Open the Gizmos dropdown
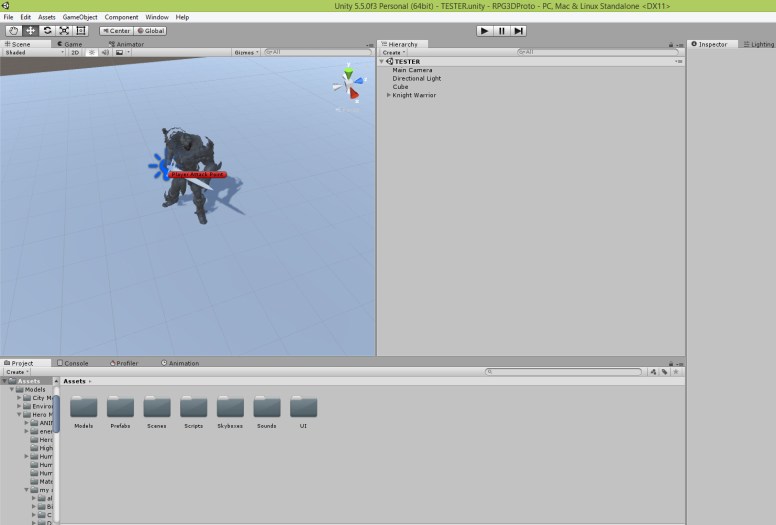This screenshot has width=776, height=525. coord(245,52)
